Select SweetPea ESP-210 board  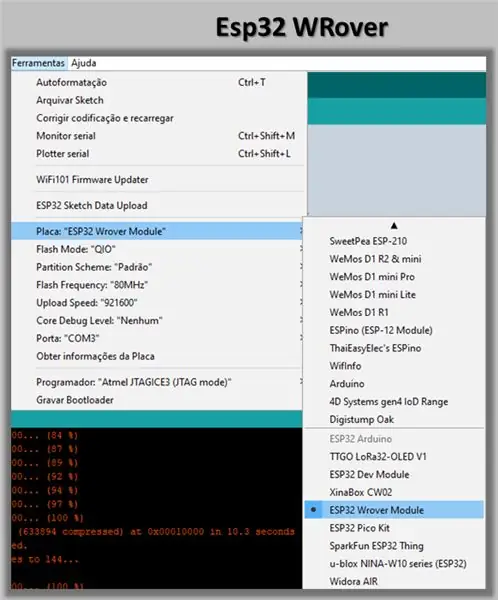click(394, 241)
